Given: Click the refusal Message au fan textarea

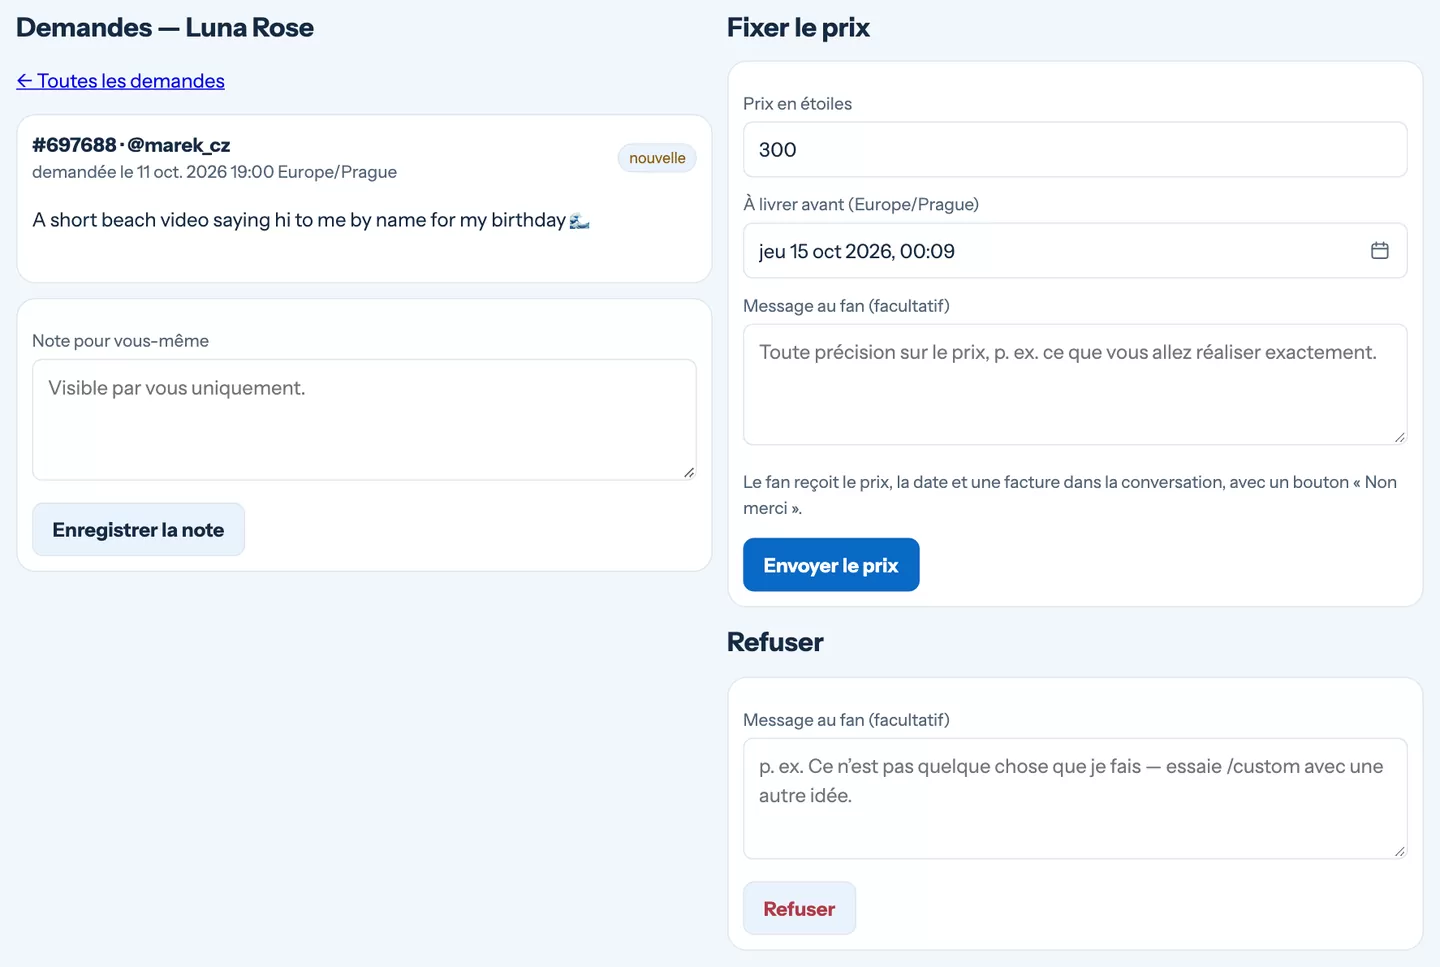Looking at the screenshot, I should (1075, 798).
